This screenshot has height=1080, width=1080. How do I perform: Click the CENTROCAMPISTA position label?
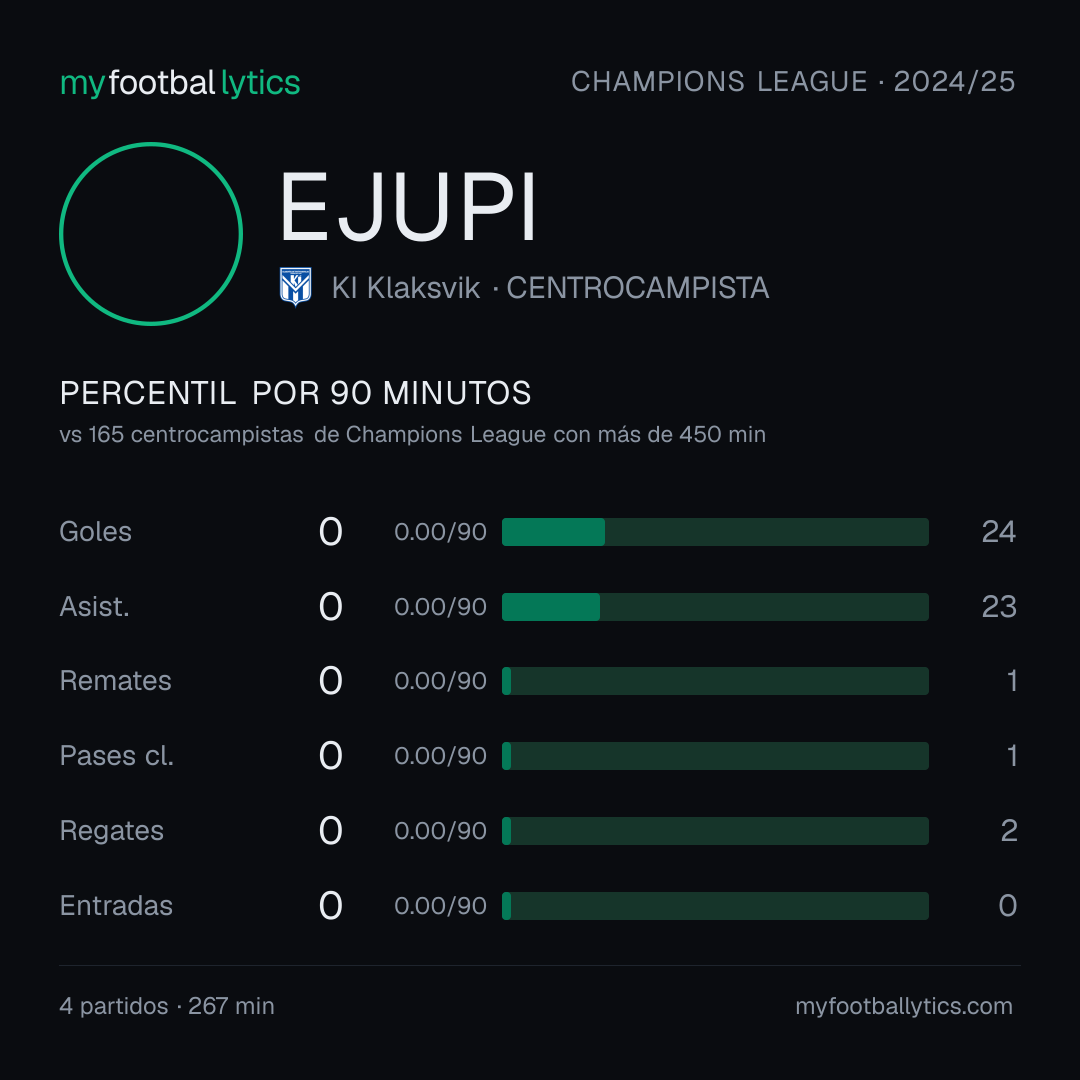point(638,288)
